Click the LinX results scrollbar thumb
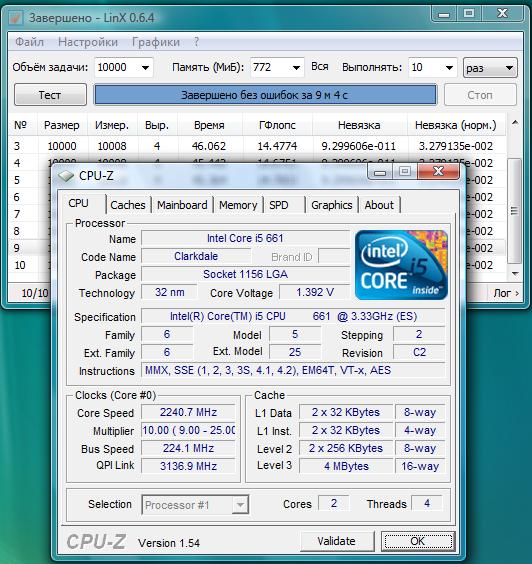The width and height of the screenshot is (532, 564). click(515, 211)
